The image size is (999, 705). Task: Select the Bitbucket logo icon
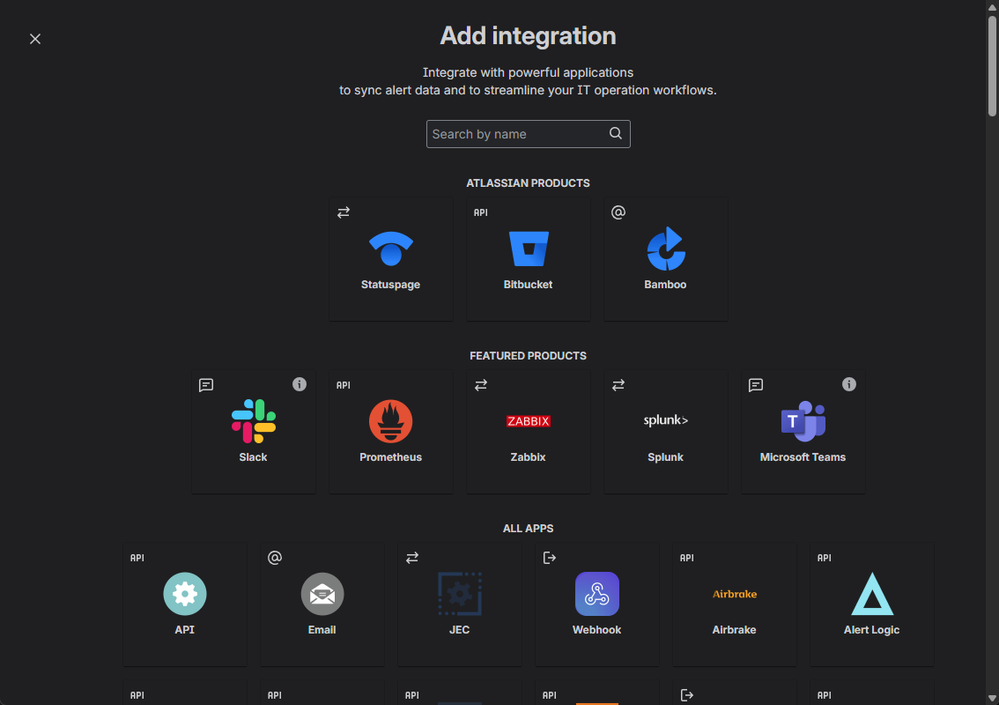[528, 248]
